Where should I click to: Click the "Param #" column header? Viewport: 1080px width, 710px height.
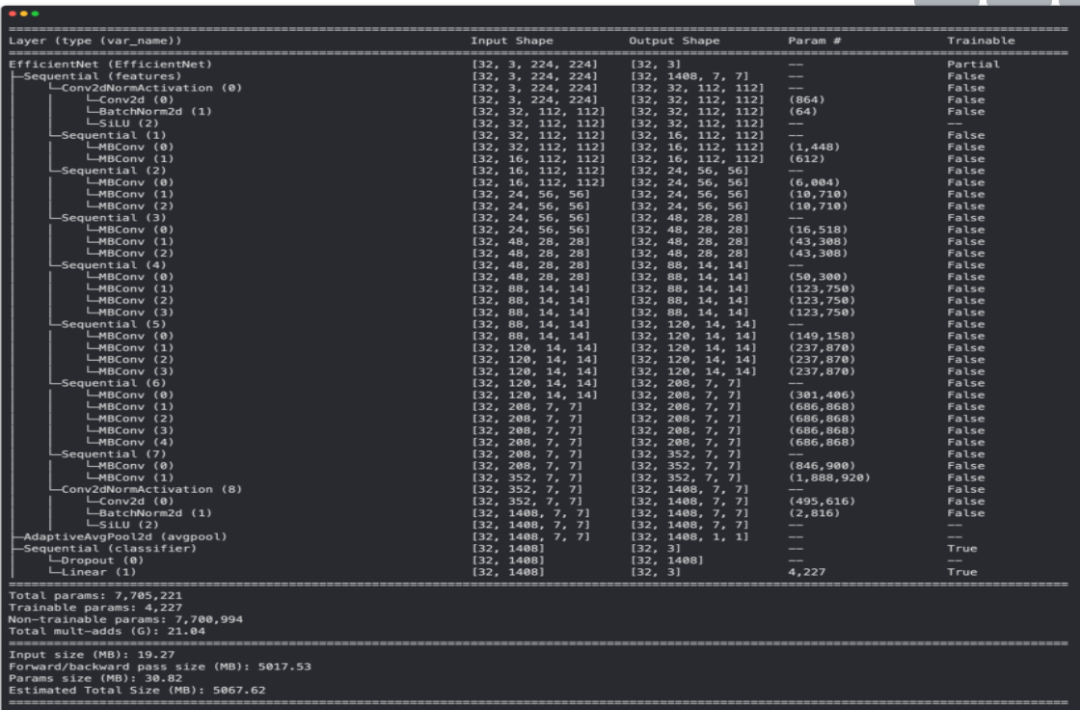coord(814,41)
